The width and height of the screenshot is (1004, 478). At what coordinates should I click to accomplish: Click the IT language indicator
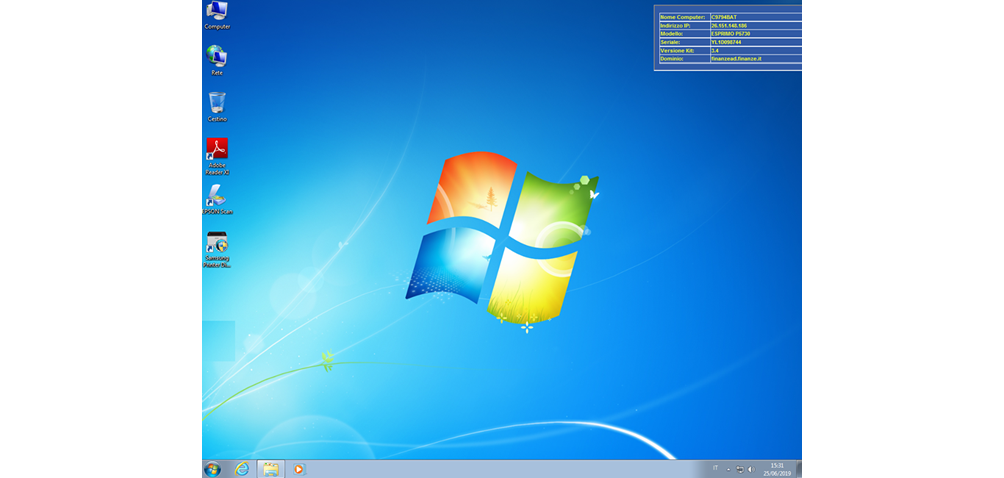(715, 468)
